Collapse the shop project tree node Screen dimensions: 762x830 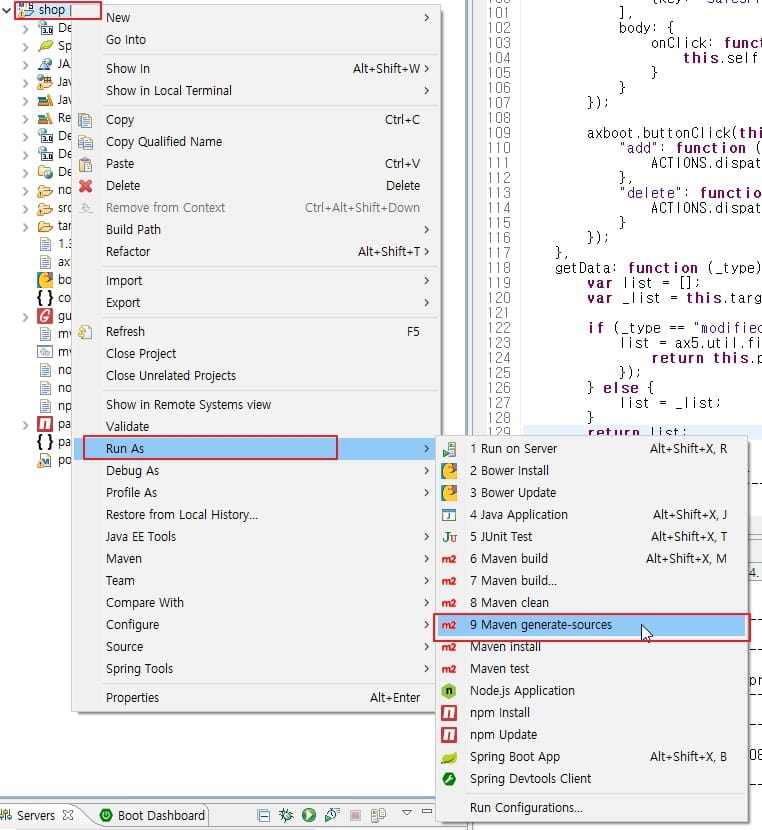(6, 10)
